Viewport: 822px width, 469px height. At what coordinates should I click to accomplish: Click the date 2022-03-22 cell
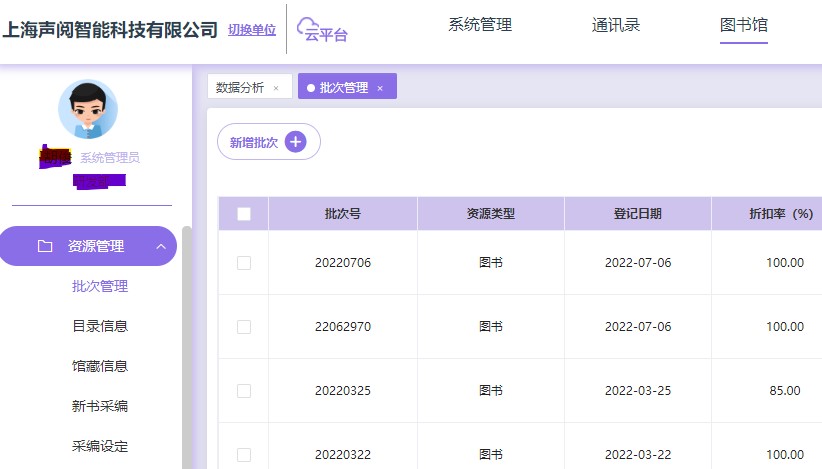click(638, 454)
